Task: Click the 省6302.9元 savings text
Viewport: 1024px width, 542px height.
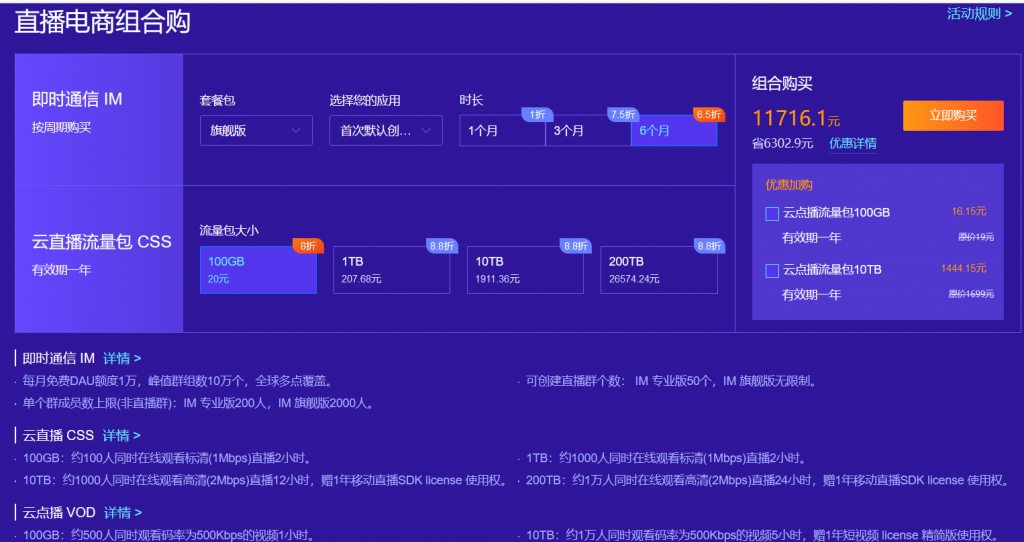Action: pos(782,144)
